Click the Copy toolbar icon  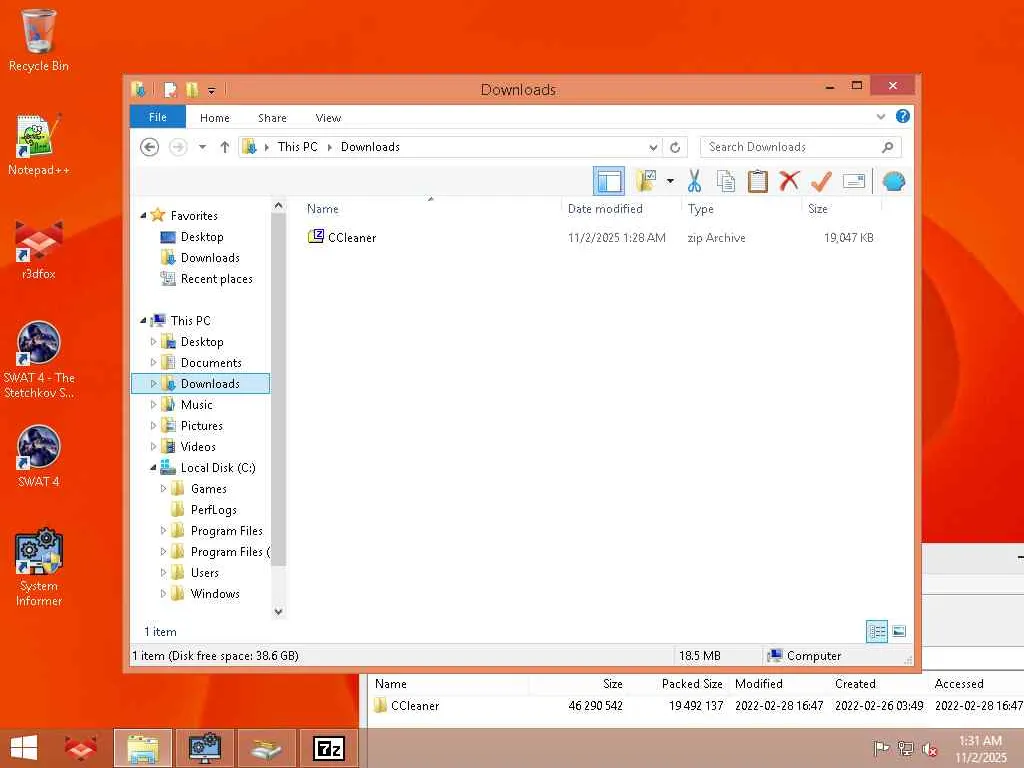tap(726, 181)
